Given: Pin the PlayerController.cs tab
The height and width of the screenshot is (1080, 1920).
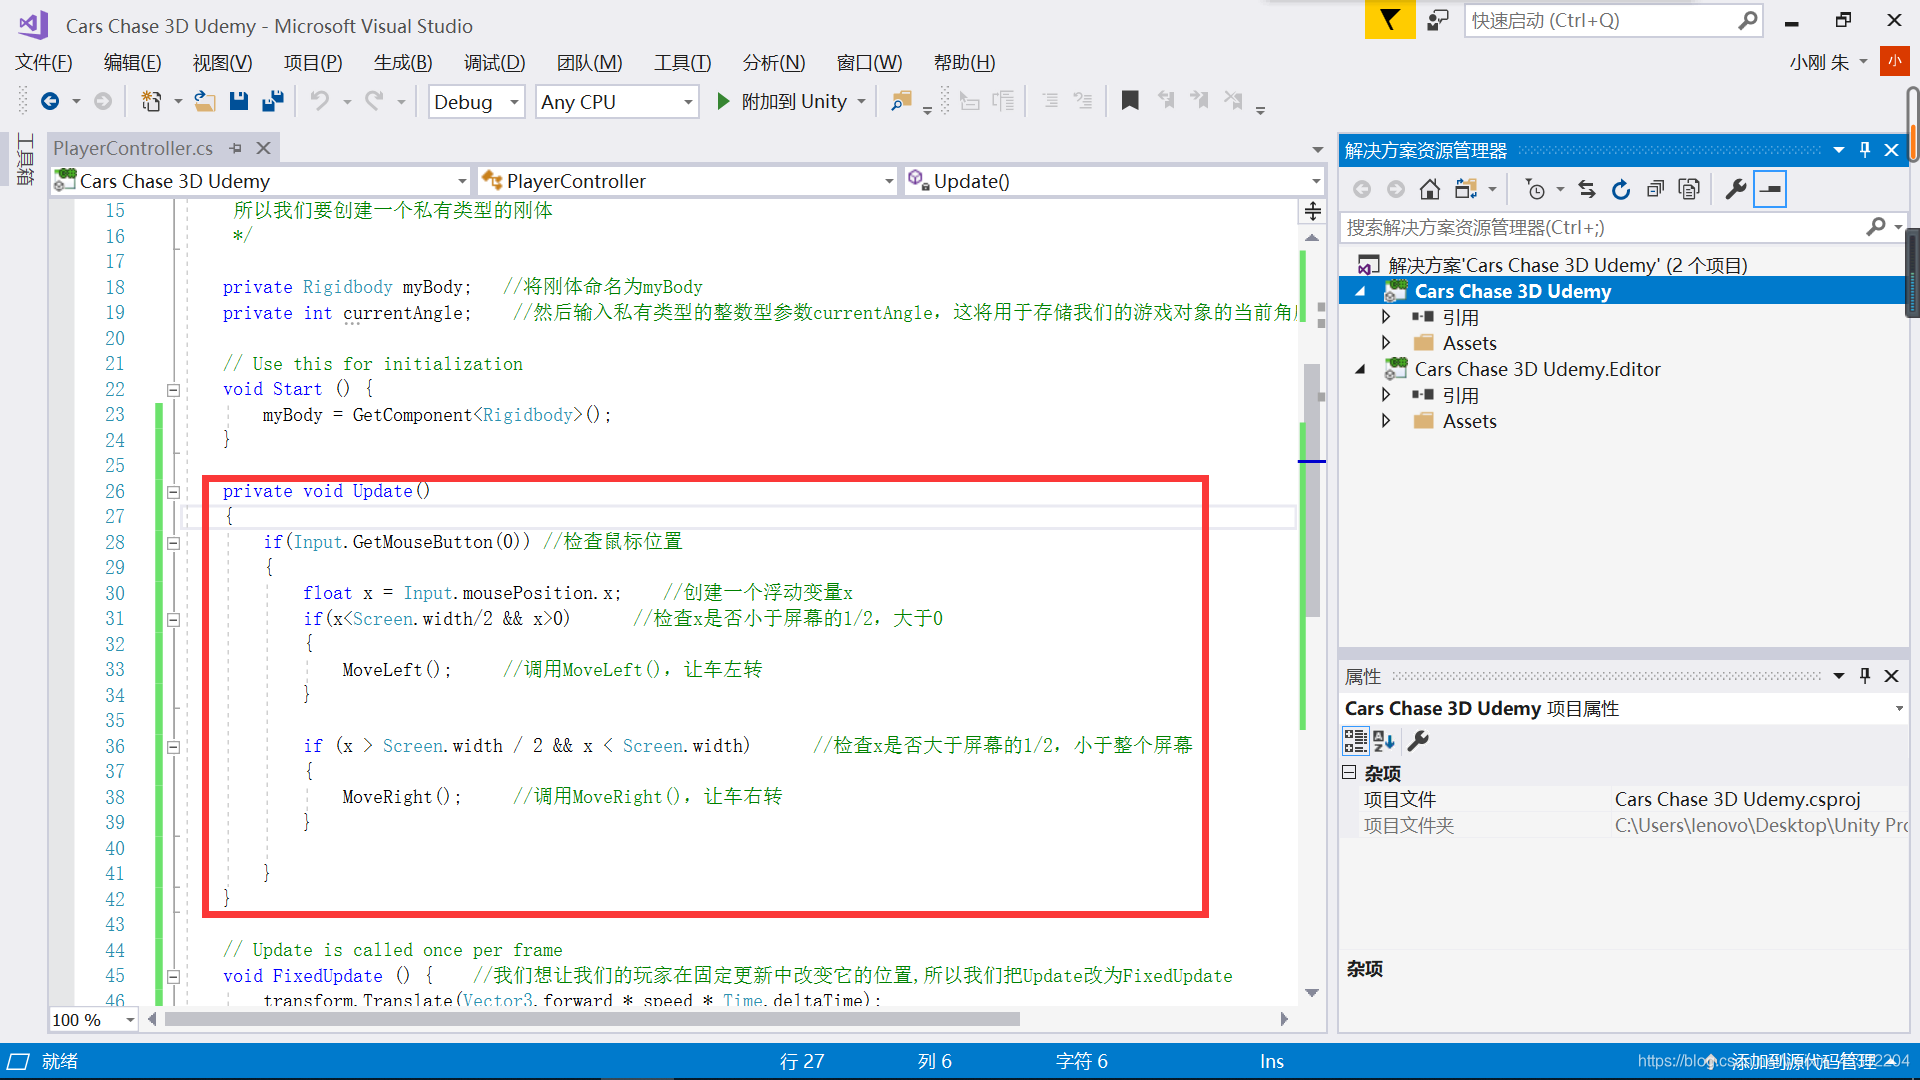Looking at the screenshot, I should 236,148.
